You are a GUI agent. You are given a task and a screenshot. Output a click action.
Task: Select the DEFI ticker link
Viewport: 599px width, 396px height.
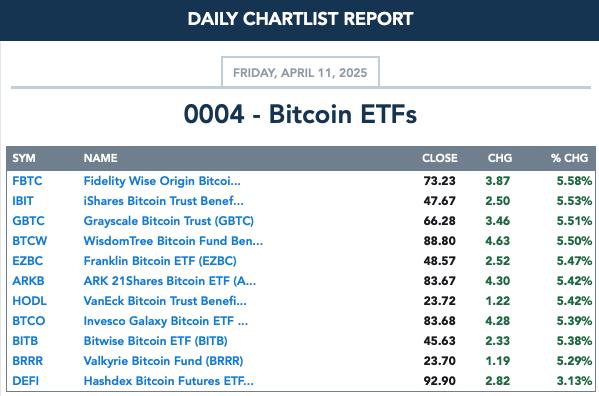click(x=26, y=381)
